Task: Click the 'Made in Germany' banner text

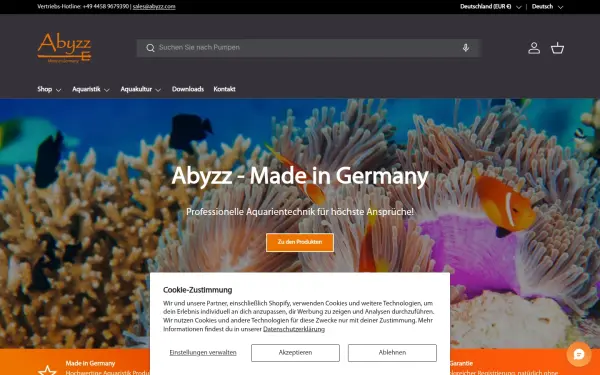Action: pos(90,363)
